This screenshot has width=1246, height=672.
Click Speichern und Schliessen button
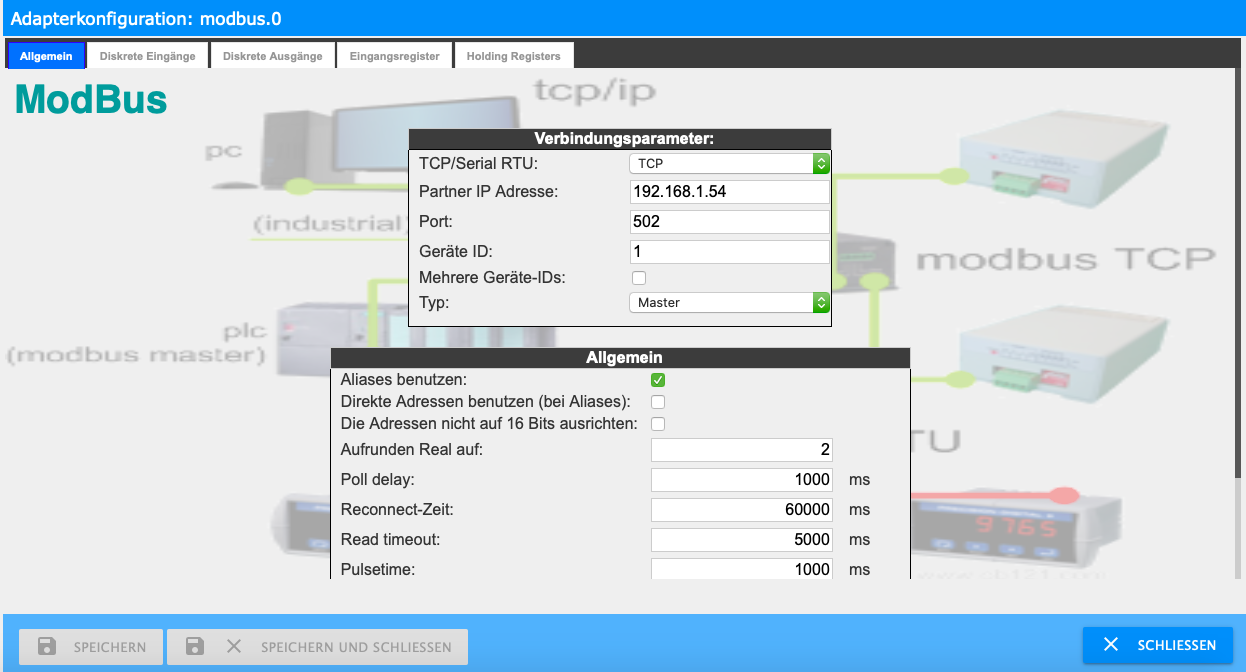(x=317, y=646)
